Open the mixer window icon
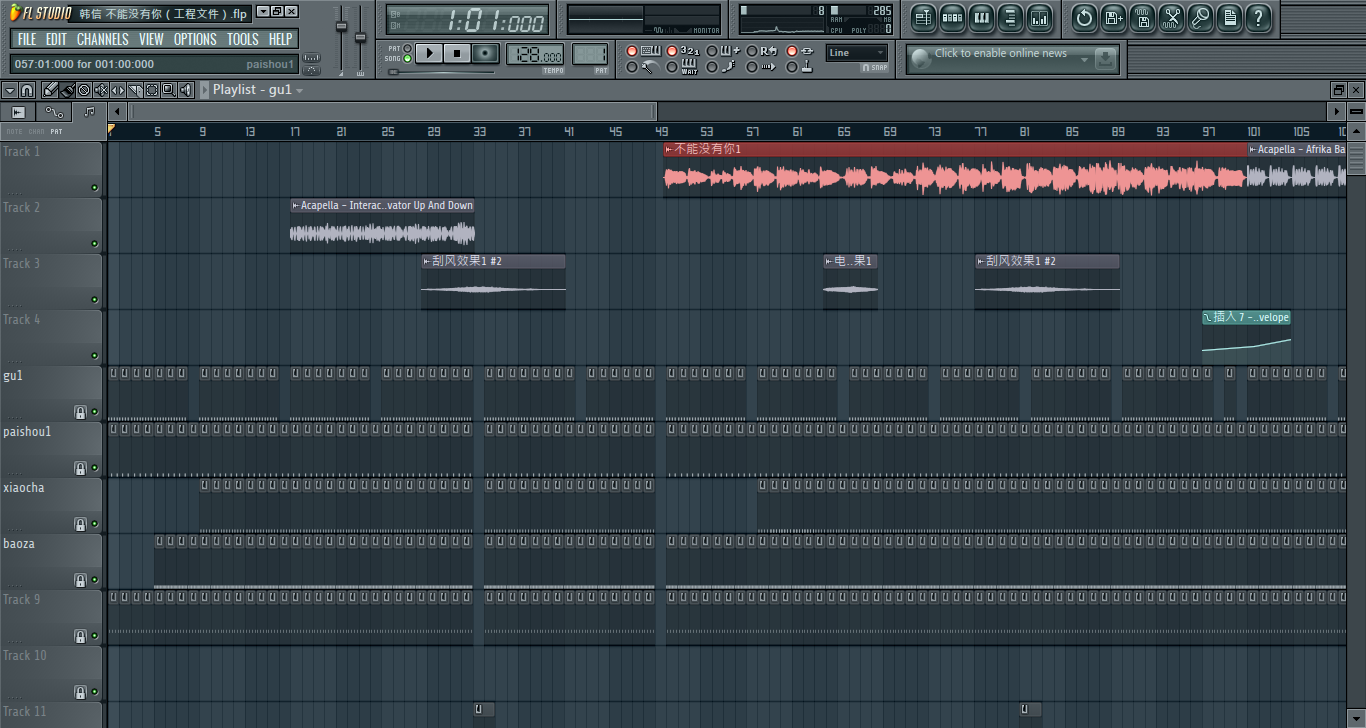This screenshot has width=1366, height=728. pyautogui.click(x=1039, y=17)
